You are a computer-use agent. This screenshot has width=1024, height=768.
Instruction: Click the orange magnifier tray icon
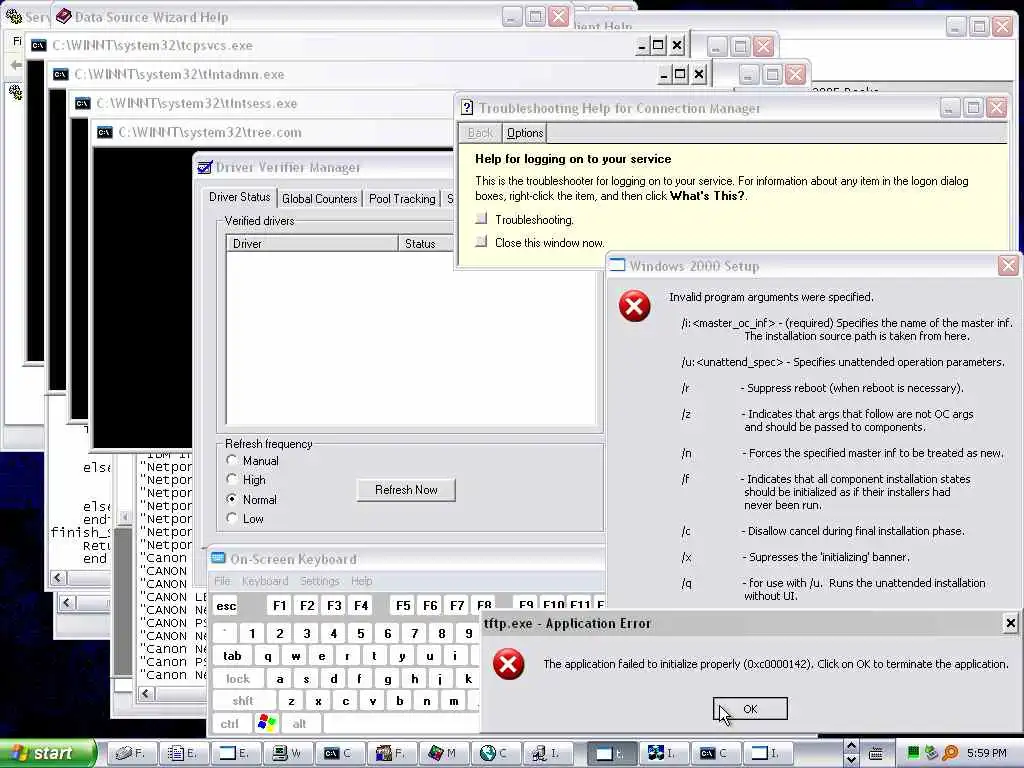tap(950, 753)
